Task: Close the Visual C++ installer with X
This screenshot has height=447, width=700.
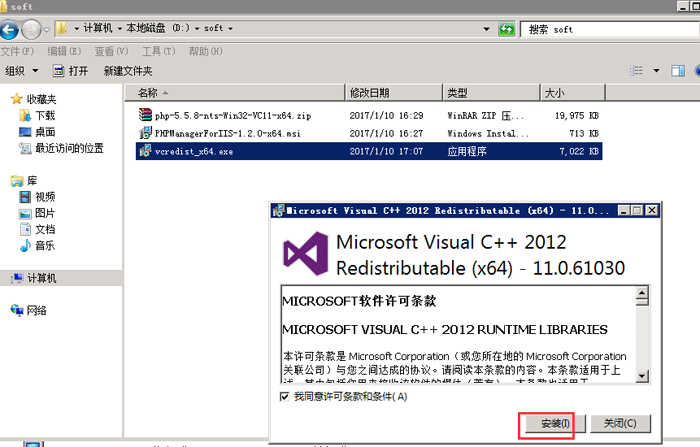Action: (652, 210)
